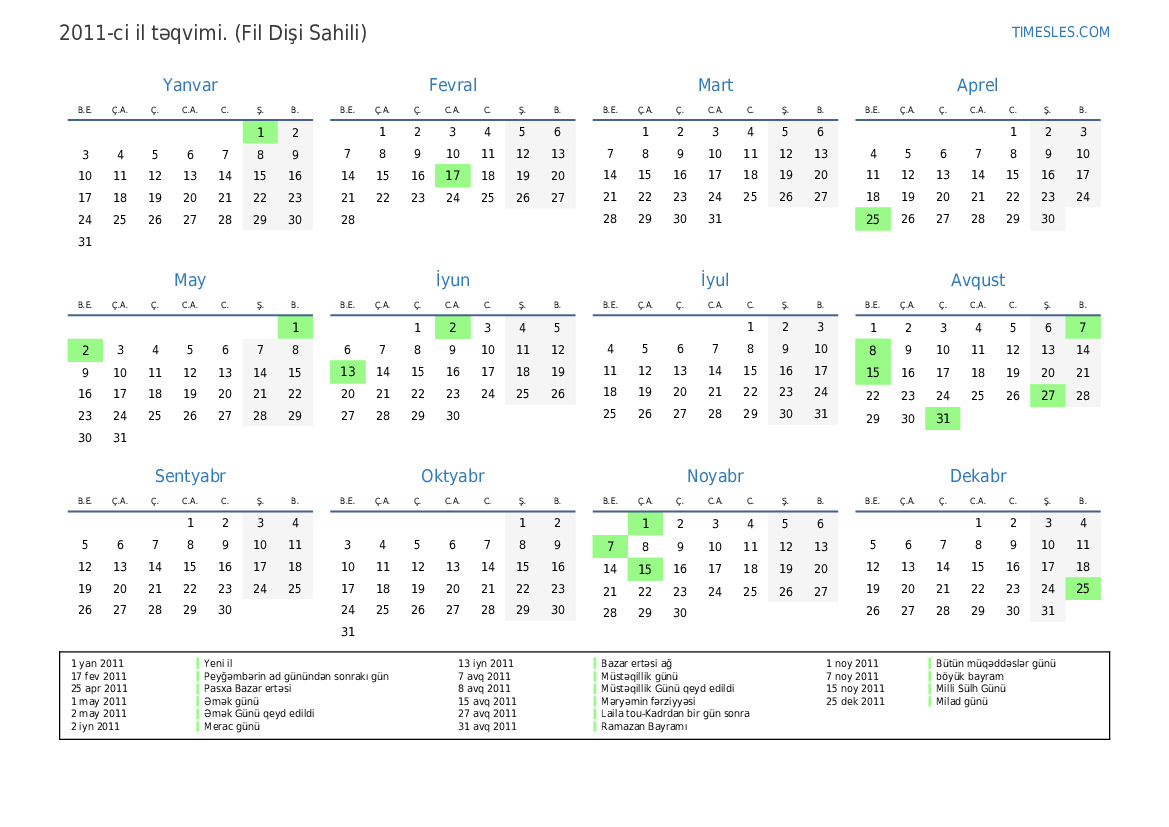
Task: Click legend entry 'Bazar ertəsi ağ'
Action: (x=636, y=663)
